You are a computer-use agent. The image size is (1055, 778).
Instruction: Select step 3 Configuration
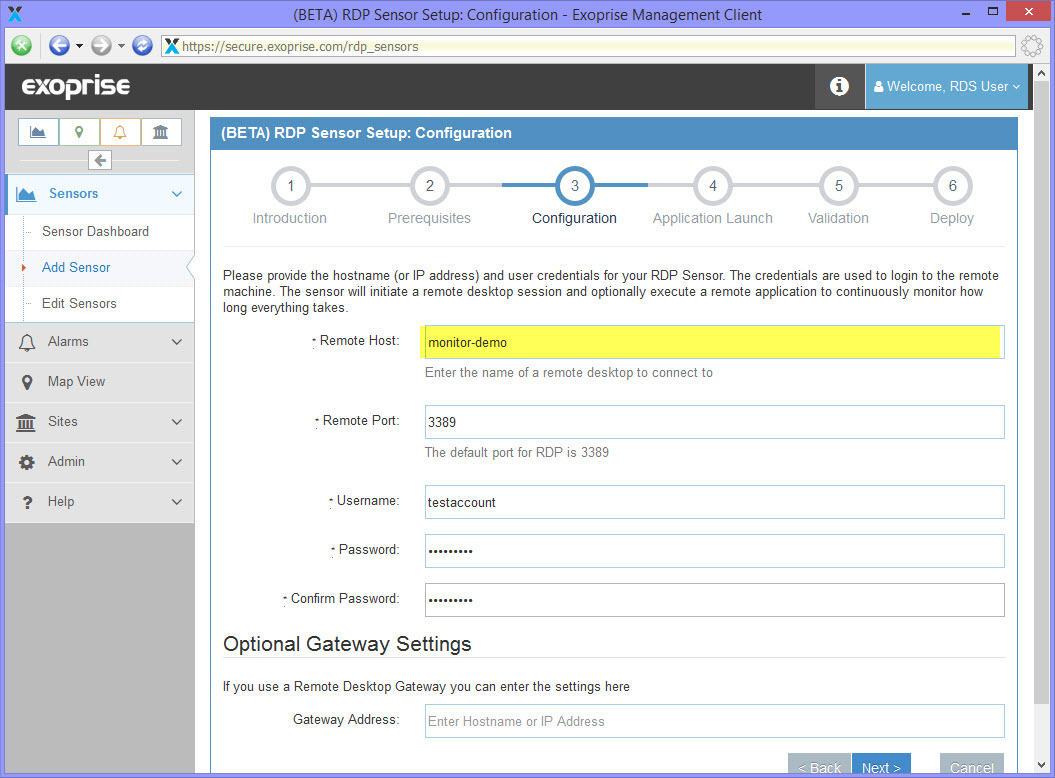click(575, 186)
